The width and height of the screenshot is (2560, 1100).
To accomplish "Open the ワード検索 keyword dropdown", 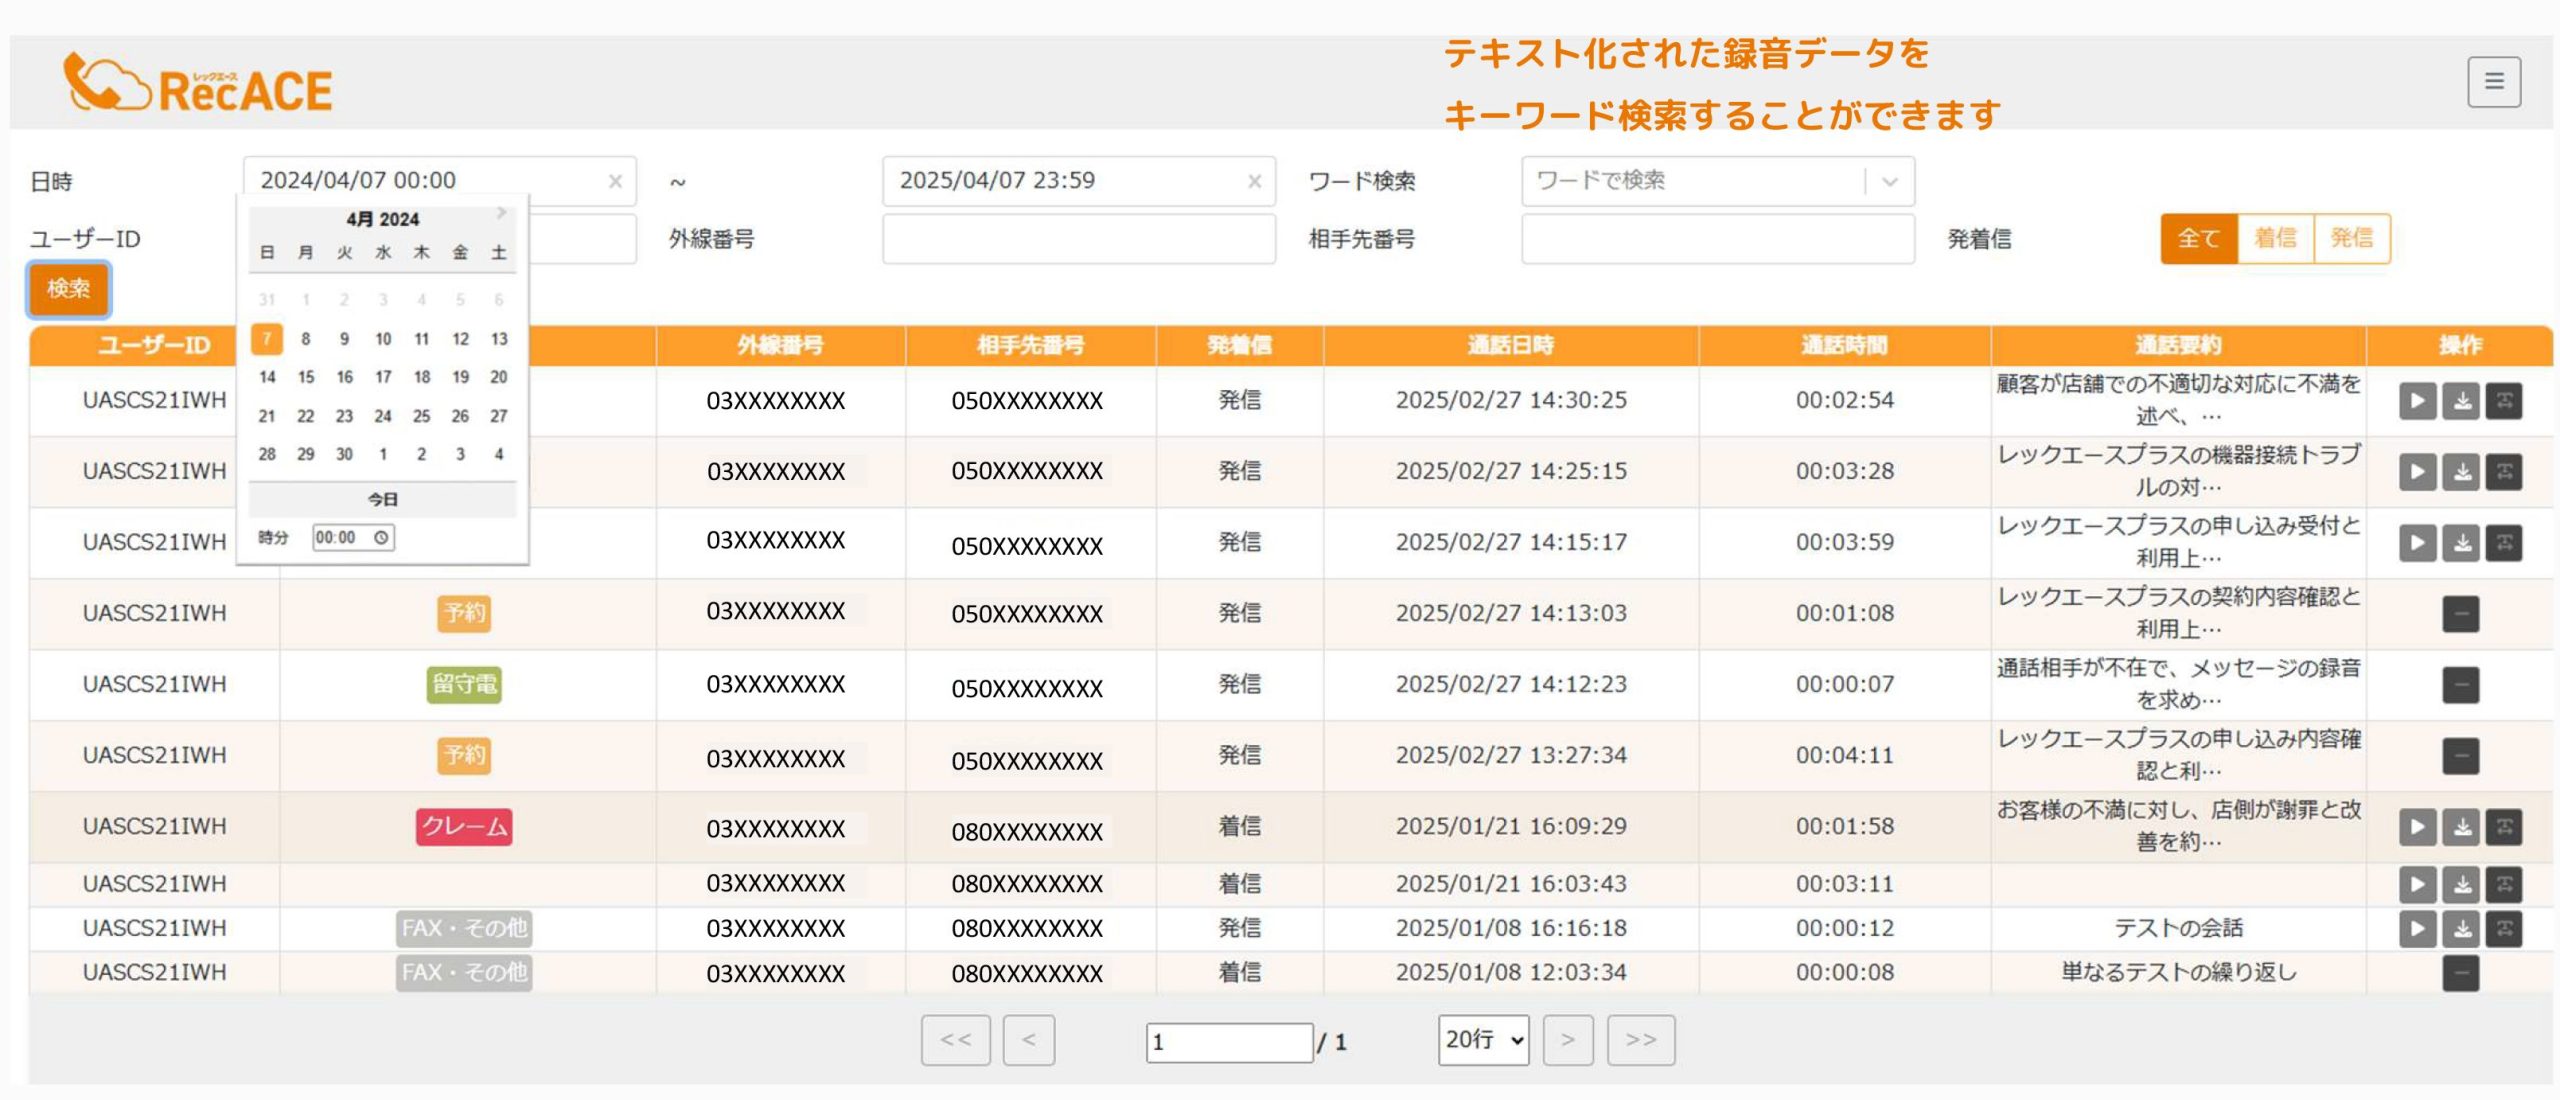I will [1888, 181].
